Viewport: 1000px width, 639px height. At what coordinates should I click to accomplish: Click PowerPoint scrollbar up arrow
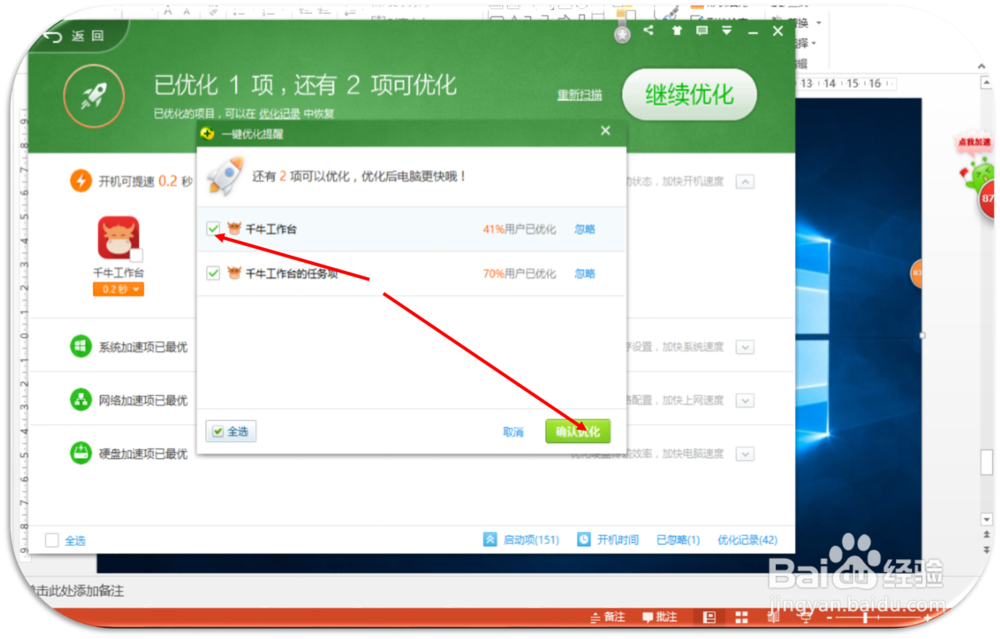986,82
